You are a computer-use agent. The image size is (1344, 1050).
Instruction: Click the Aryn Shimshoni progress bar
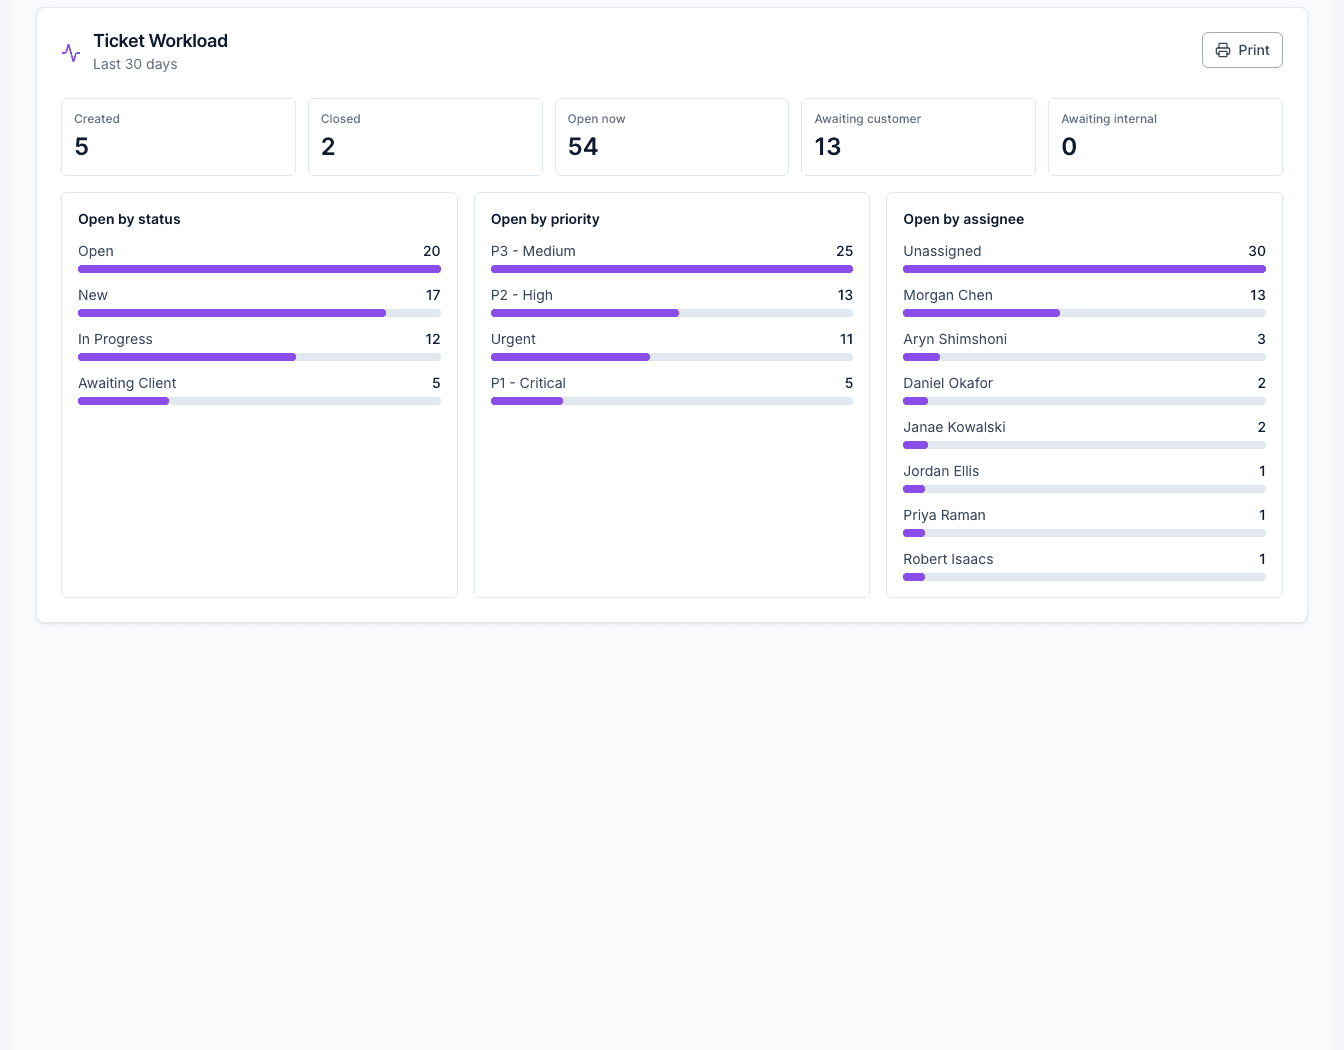[x=1084, y=357]
